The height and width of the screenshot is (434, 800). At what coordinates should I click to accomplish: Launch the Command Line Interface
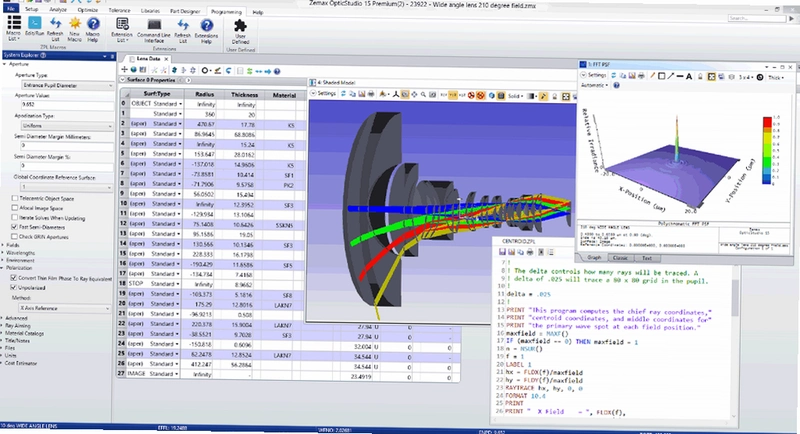[x=154, y=31]
